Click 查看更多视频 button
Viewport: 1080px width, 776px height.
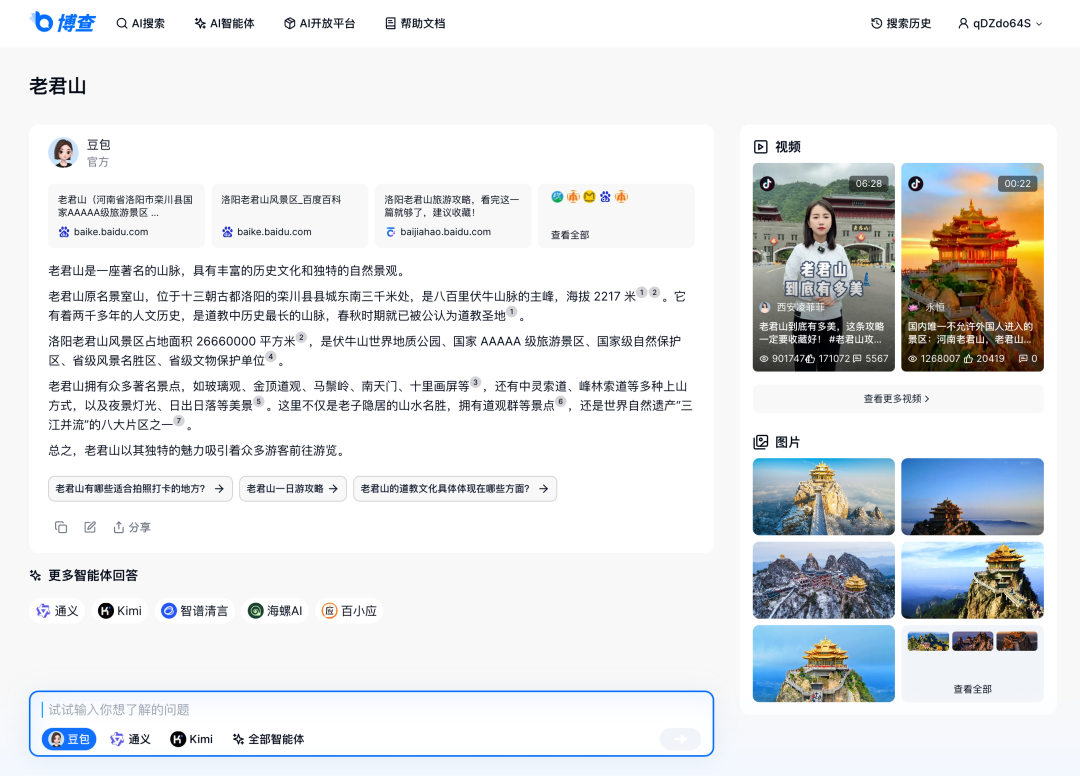(897, 398)
